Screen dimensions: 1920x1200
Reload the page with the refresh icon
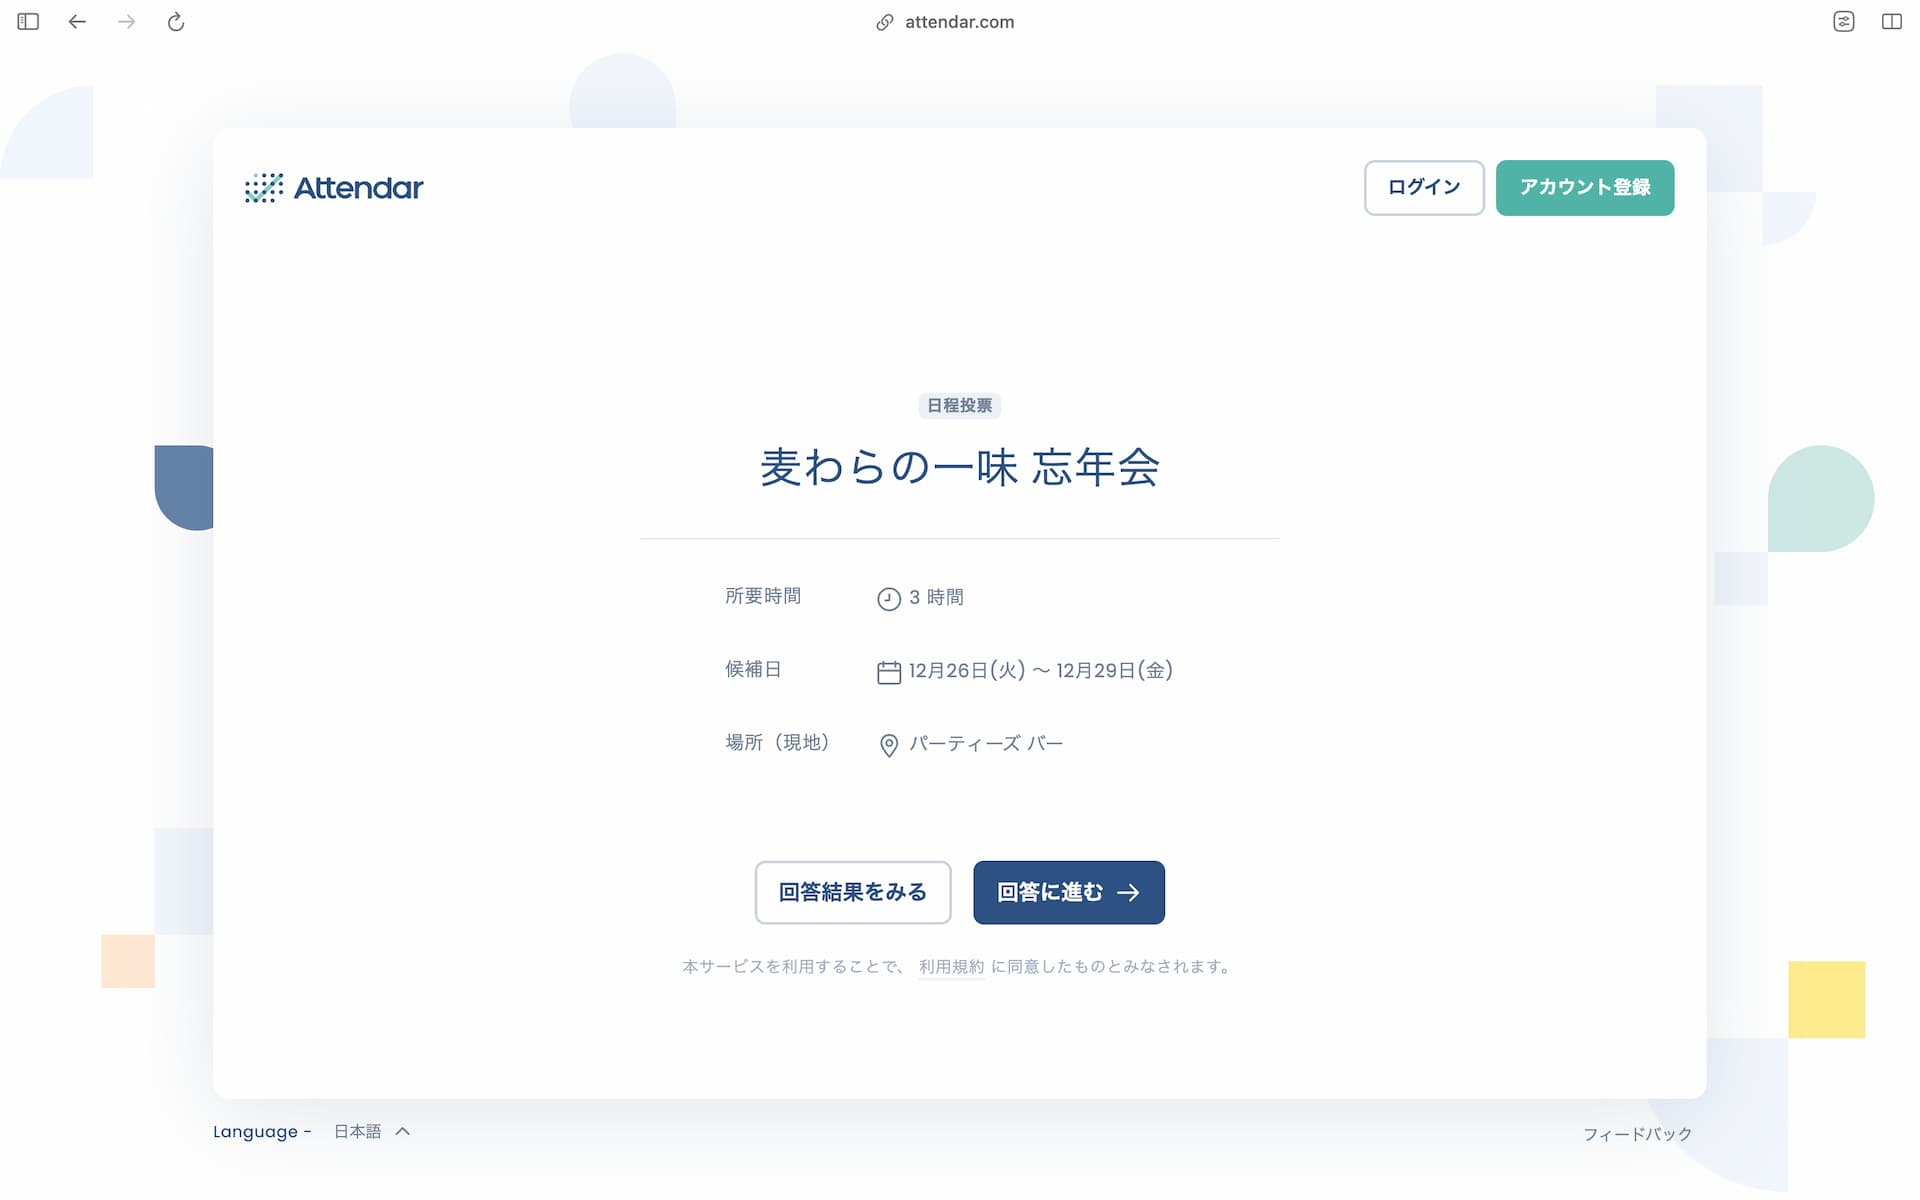176,22
